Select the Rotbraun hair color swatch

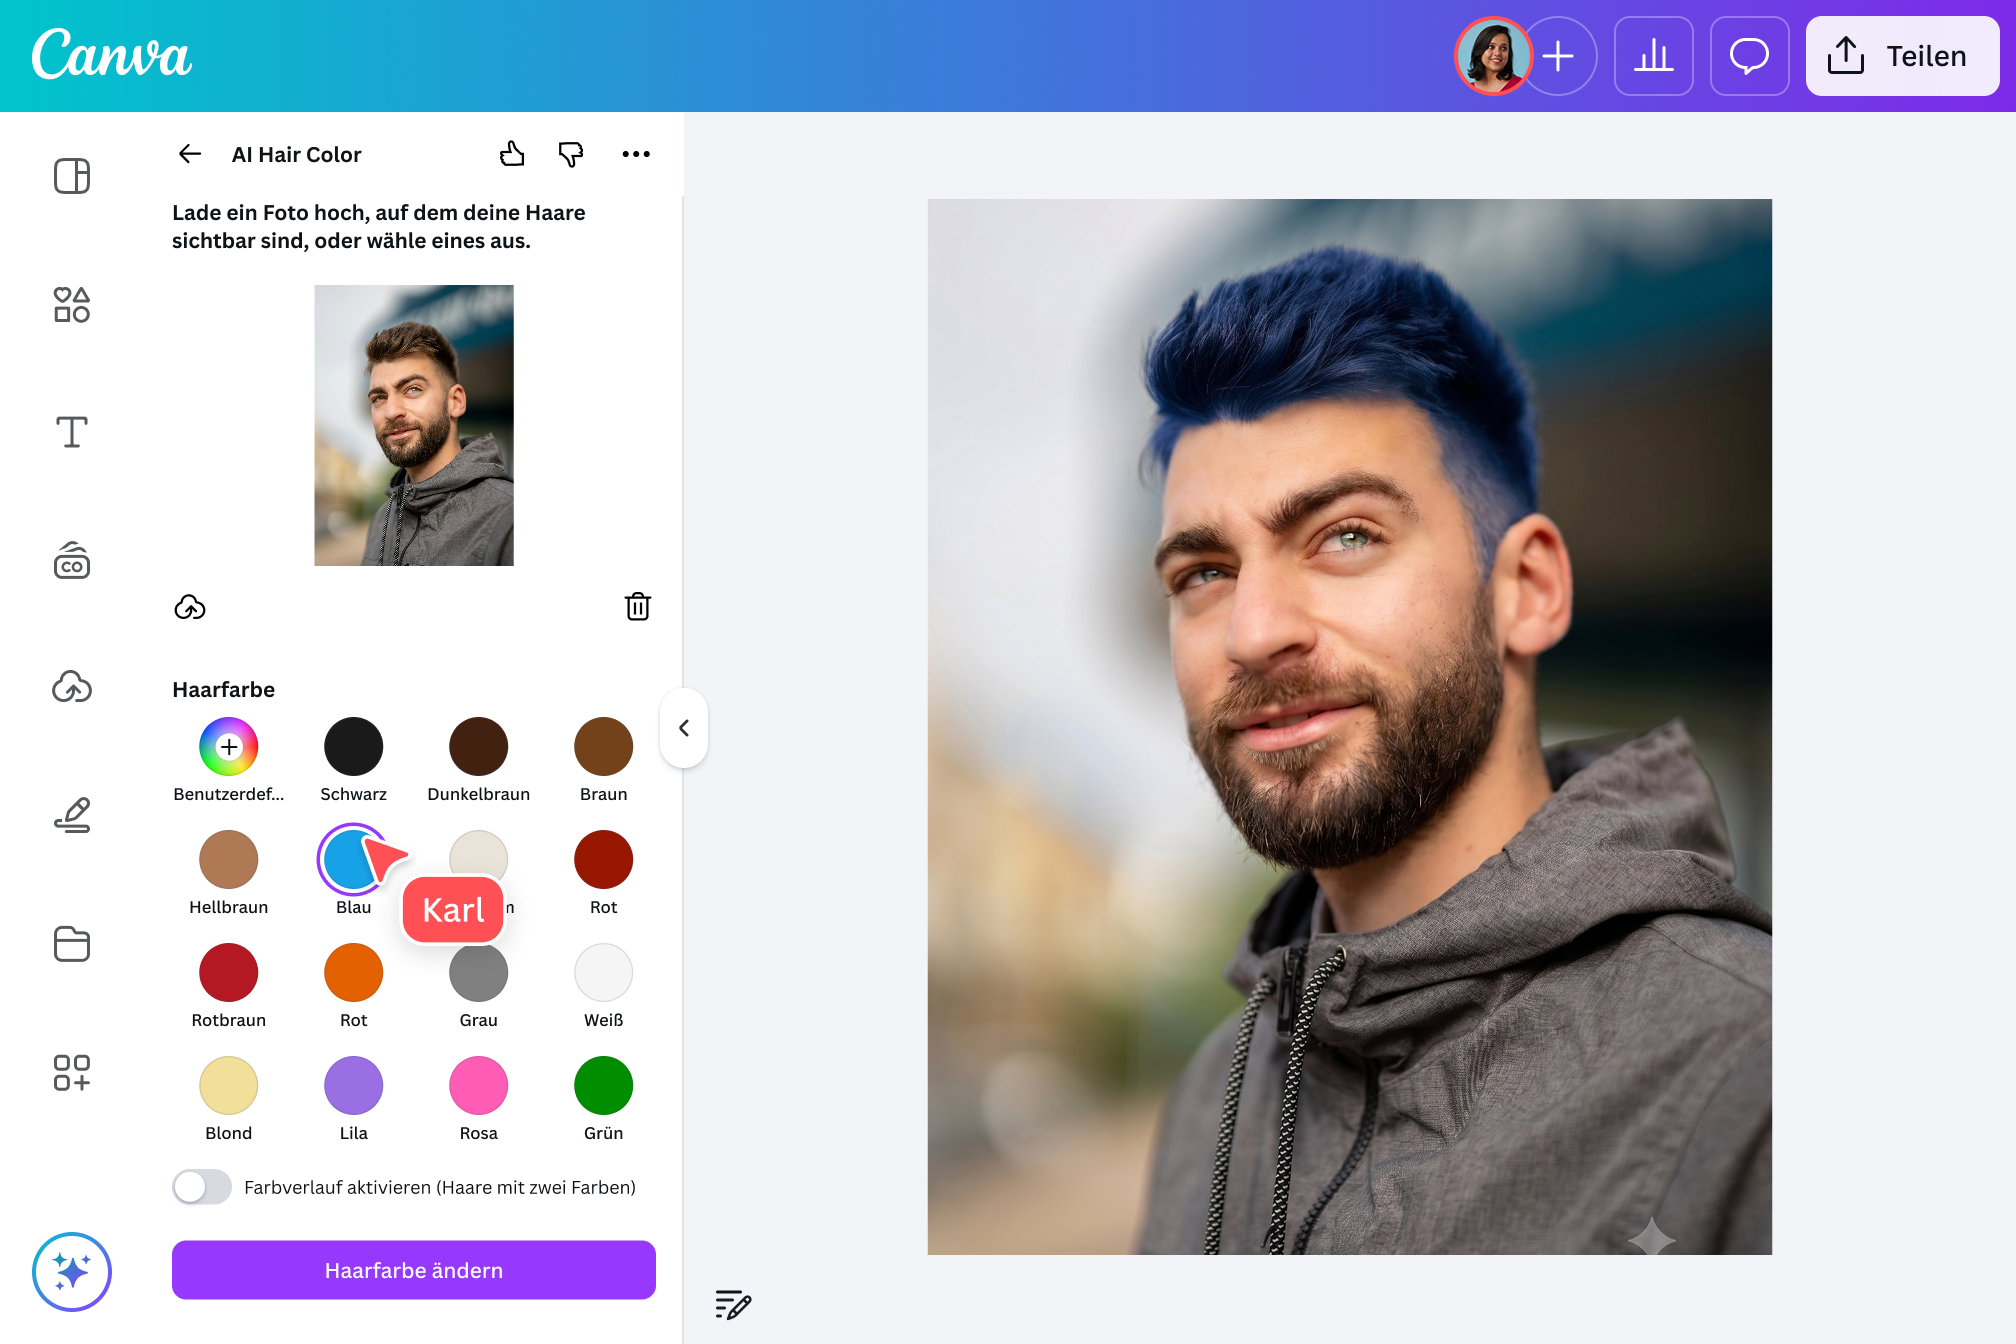point(229,972)
